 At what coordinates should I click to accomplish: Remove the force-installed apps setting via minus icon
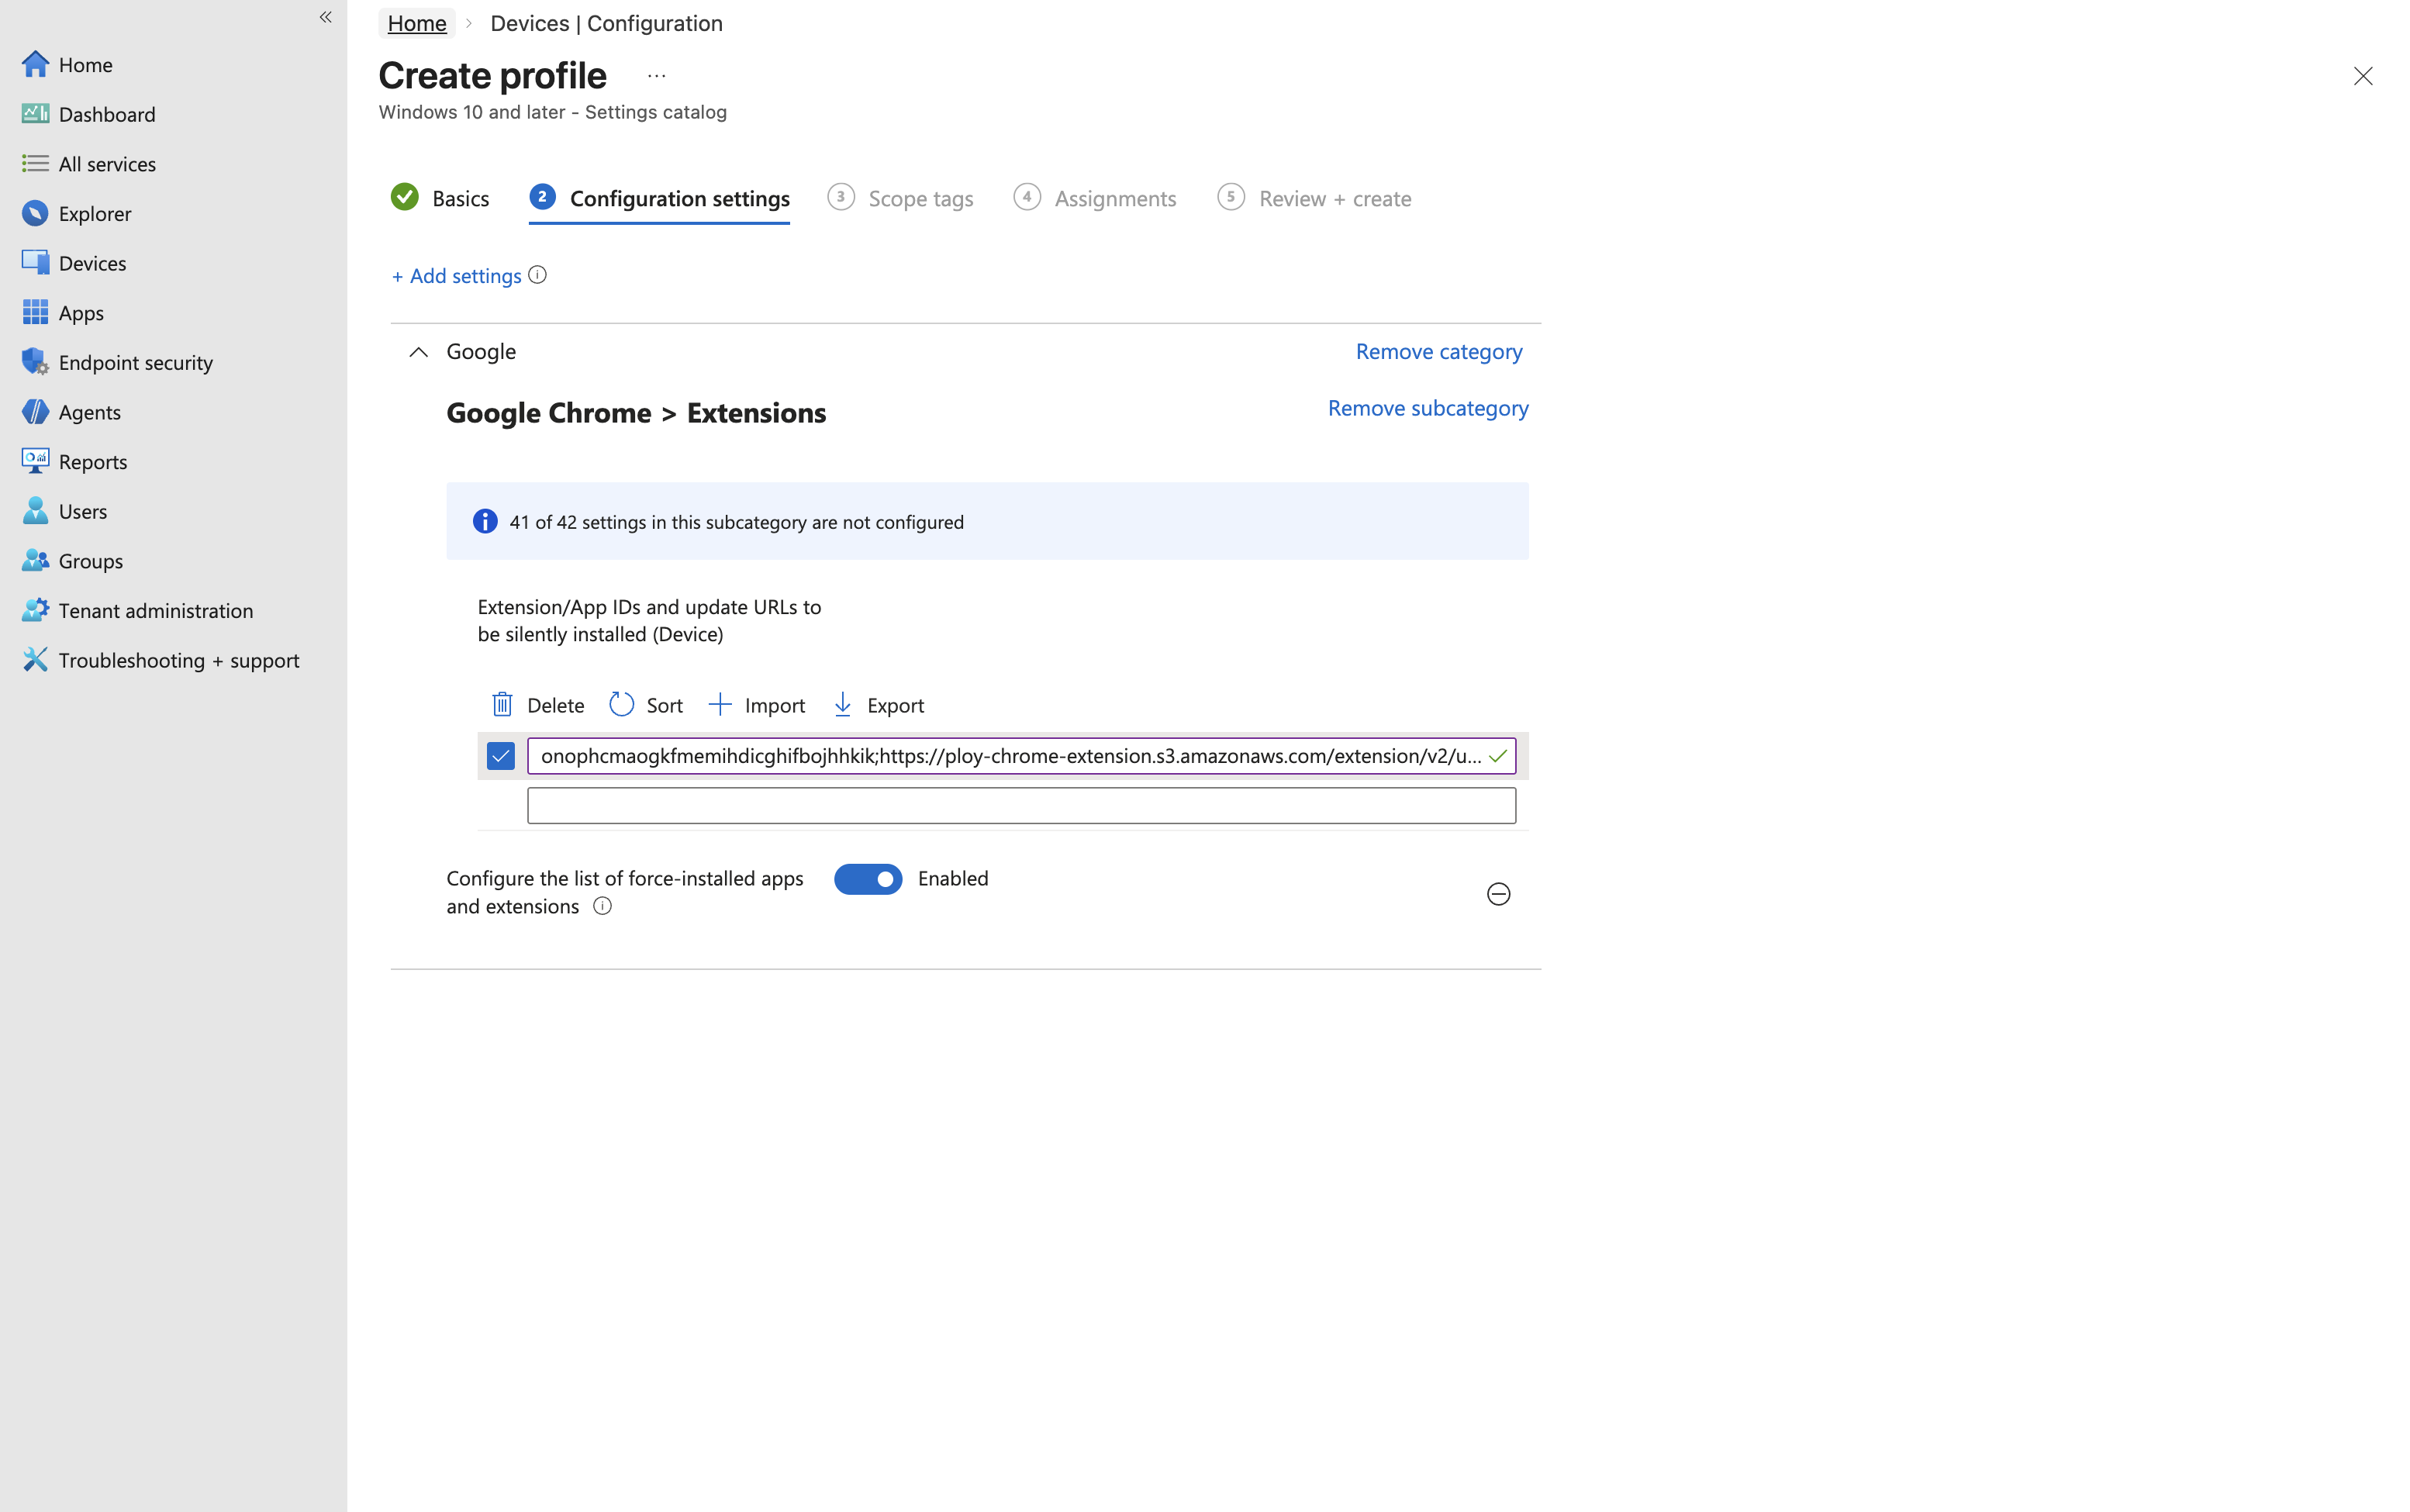click(1497, 893)
